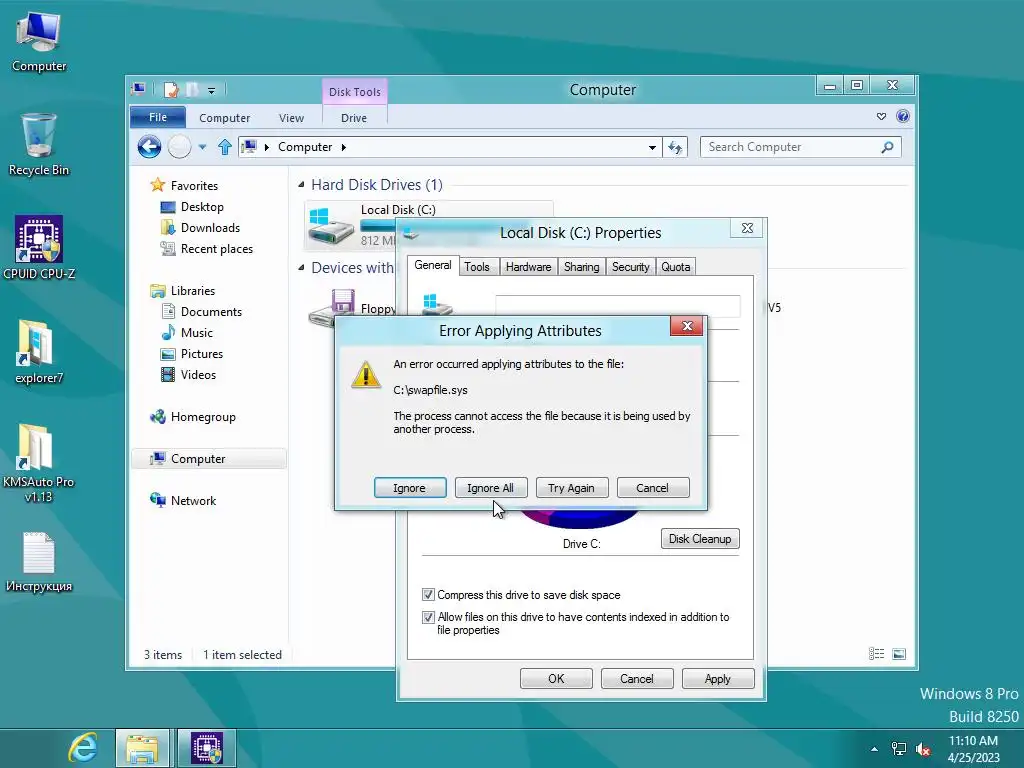Click the Forward arrow in Explorer
The height and width of the screenshot is (768, 1024).
tap(180, 147)
